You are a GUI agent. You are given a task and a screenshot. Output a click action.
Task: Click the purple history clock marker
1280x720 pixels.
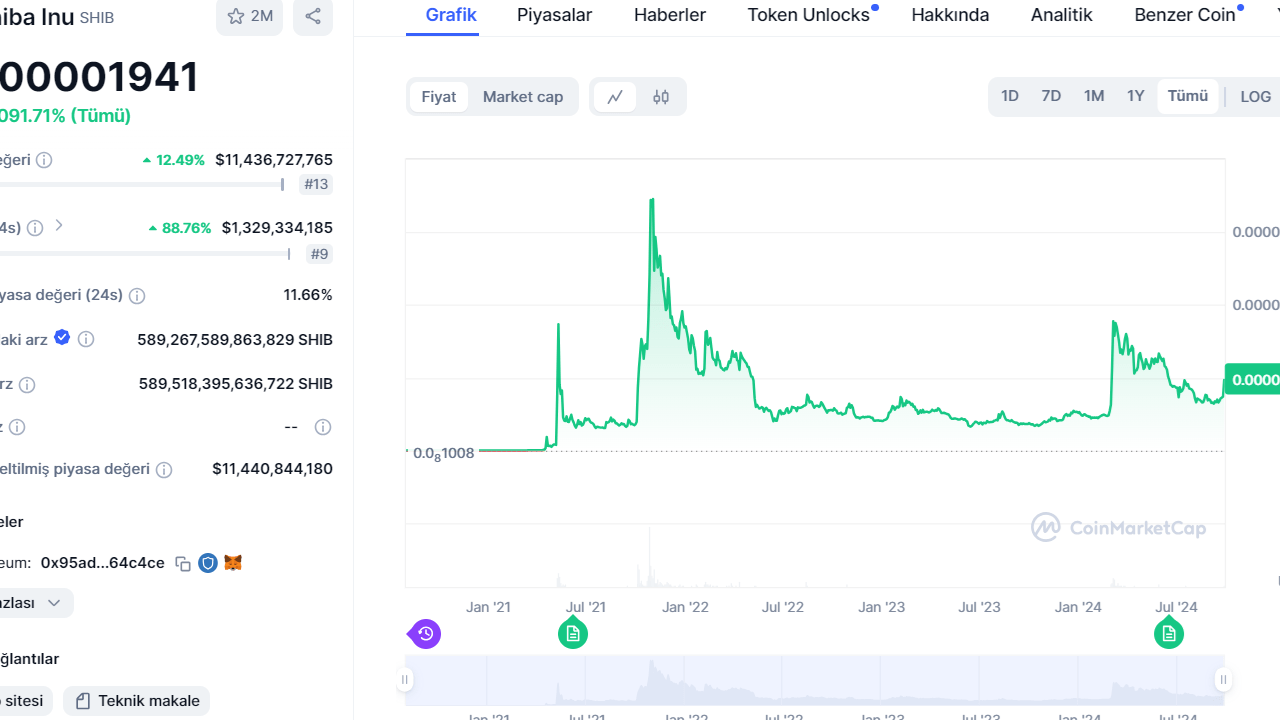425,633
